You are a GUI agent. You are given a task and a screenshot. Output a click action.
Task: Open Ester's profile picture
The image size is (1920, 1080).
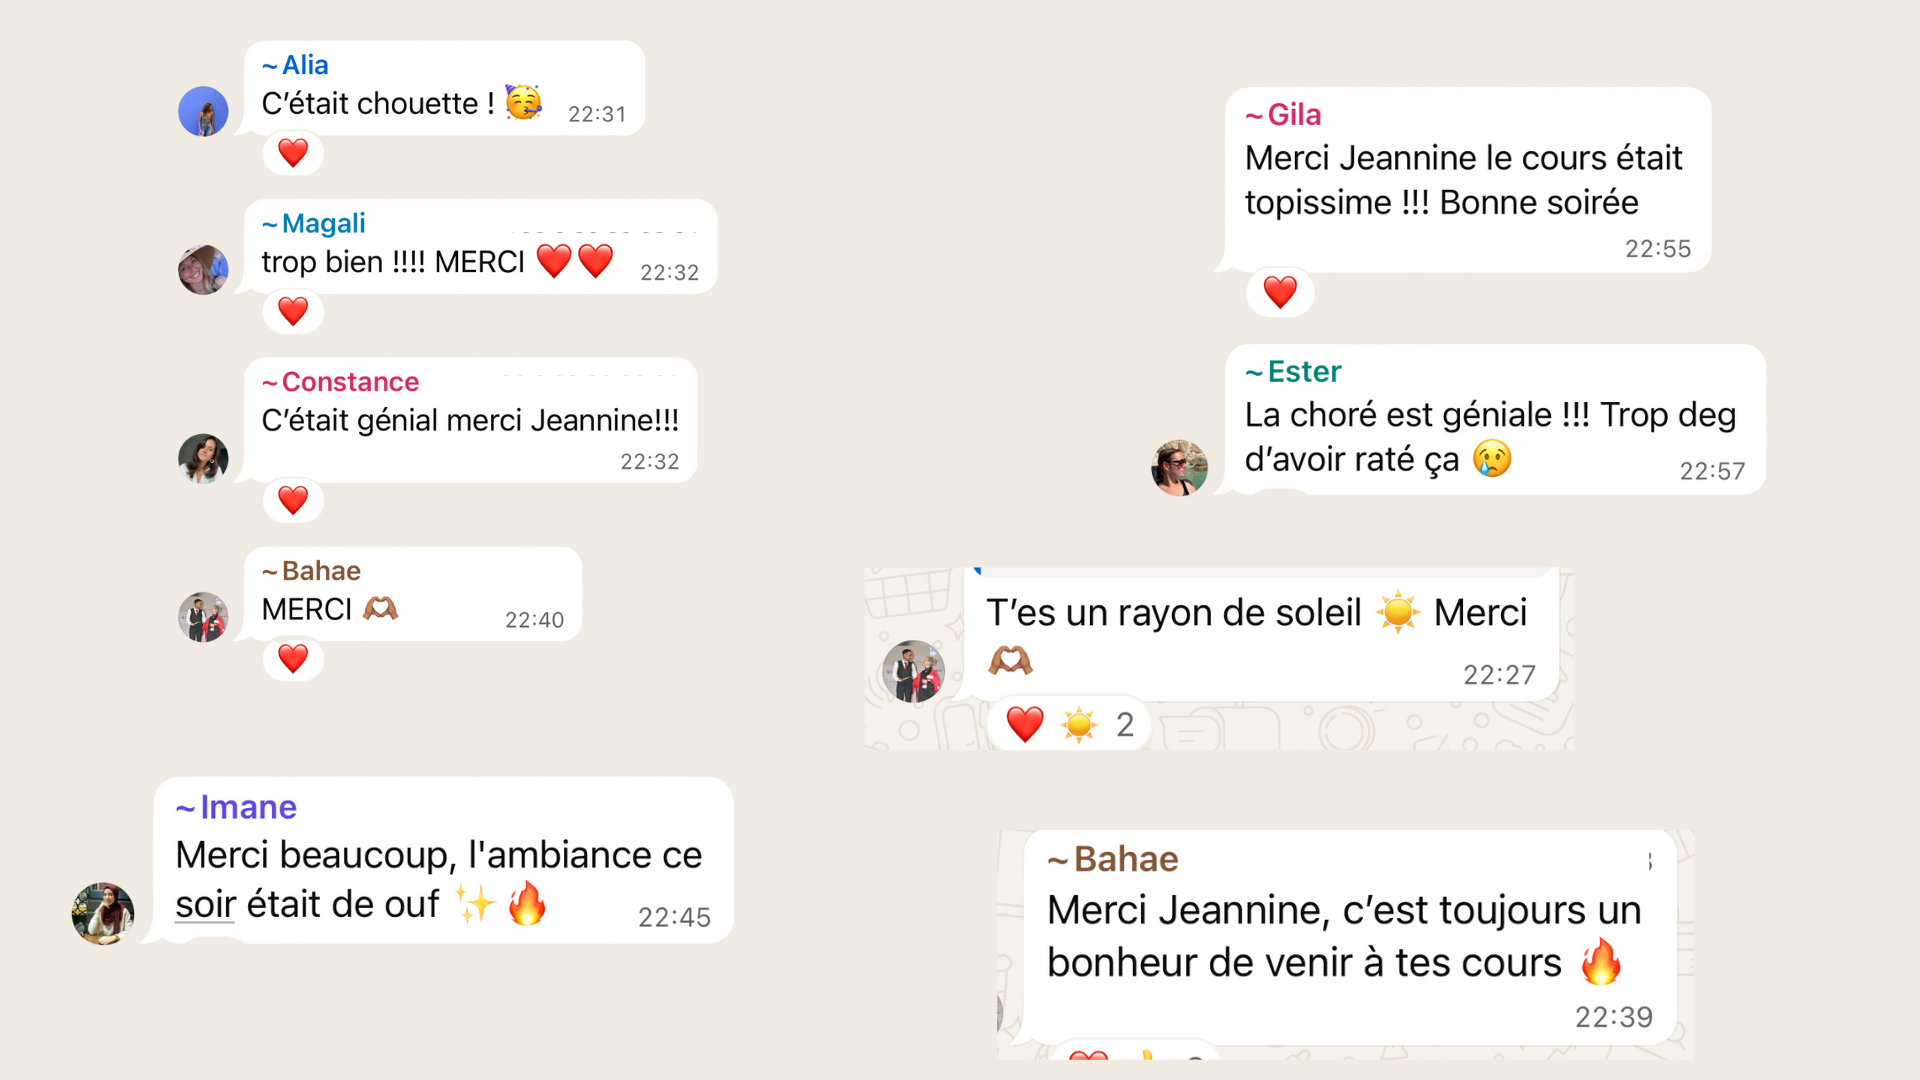pos(1180,467)
